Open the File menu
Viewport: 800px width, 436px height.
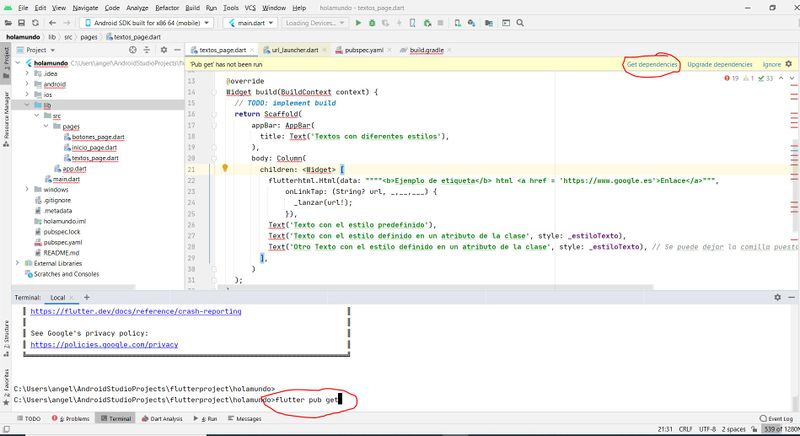click(x=23, y=8)
